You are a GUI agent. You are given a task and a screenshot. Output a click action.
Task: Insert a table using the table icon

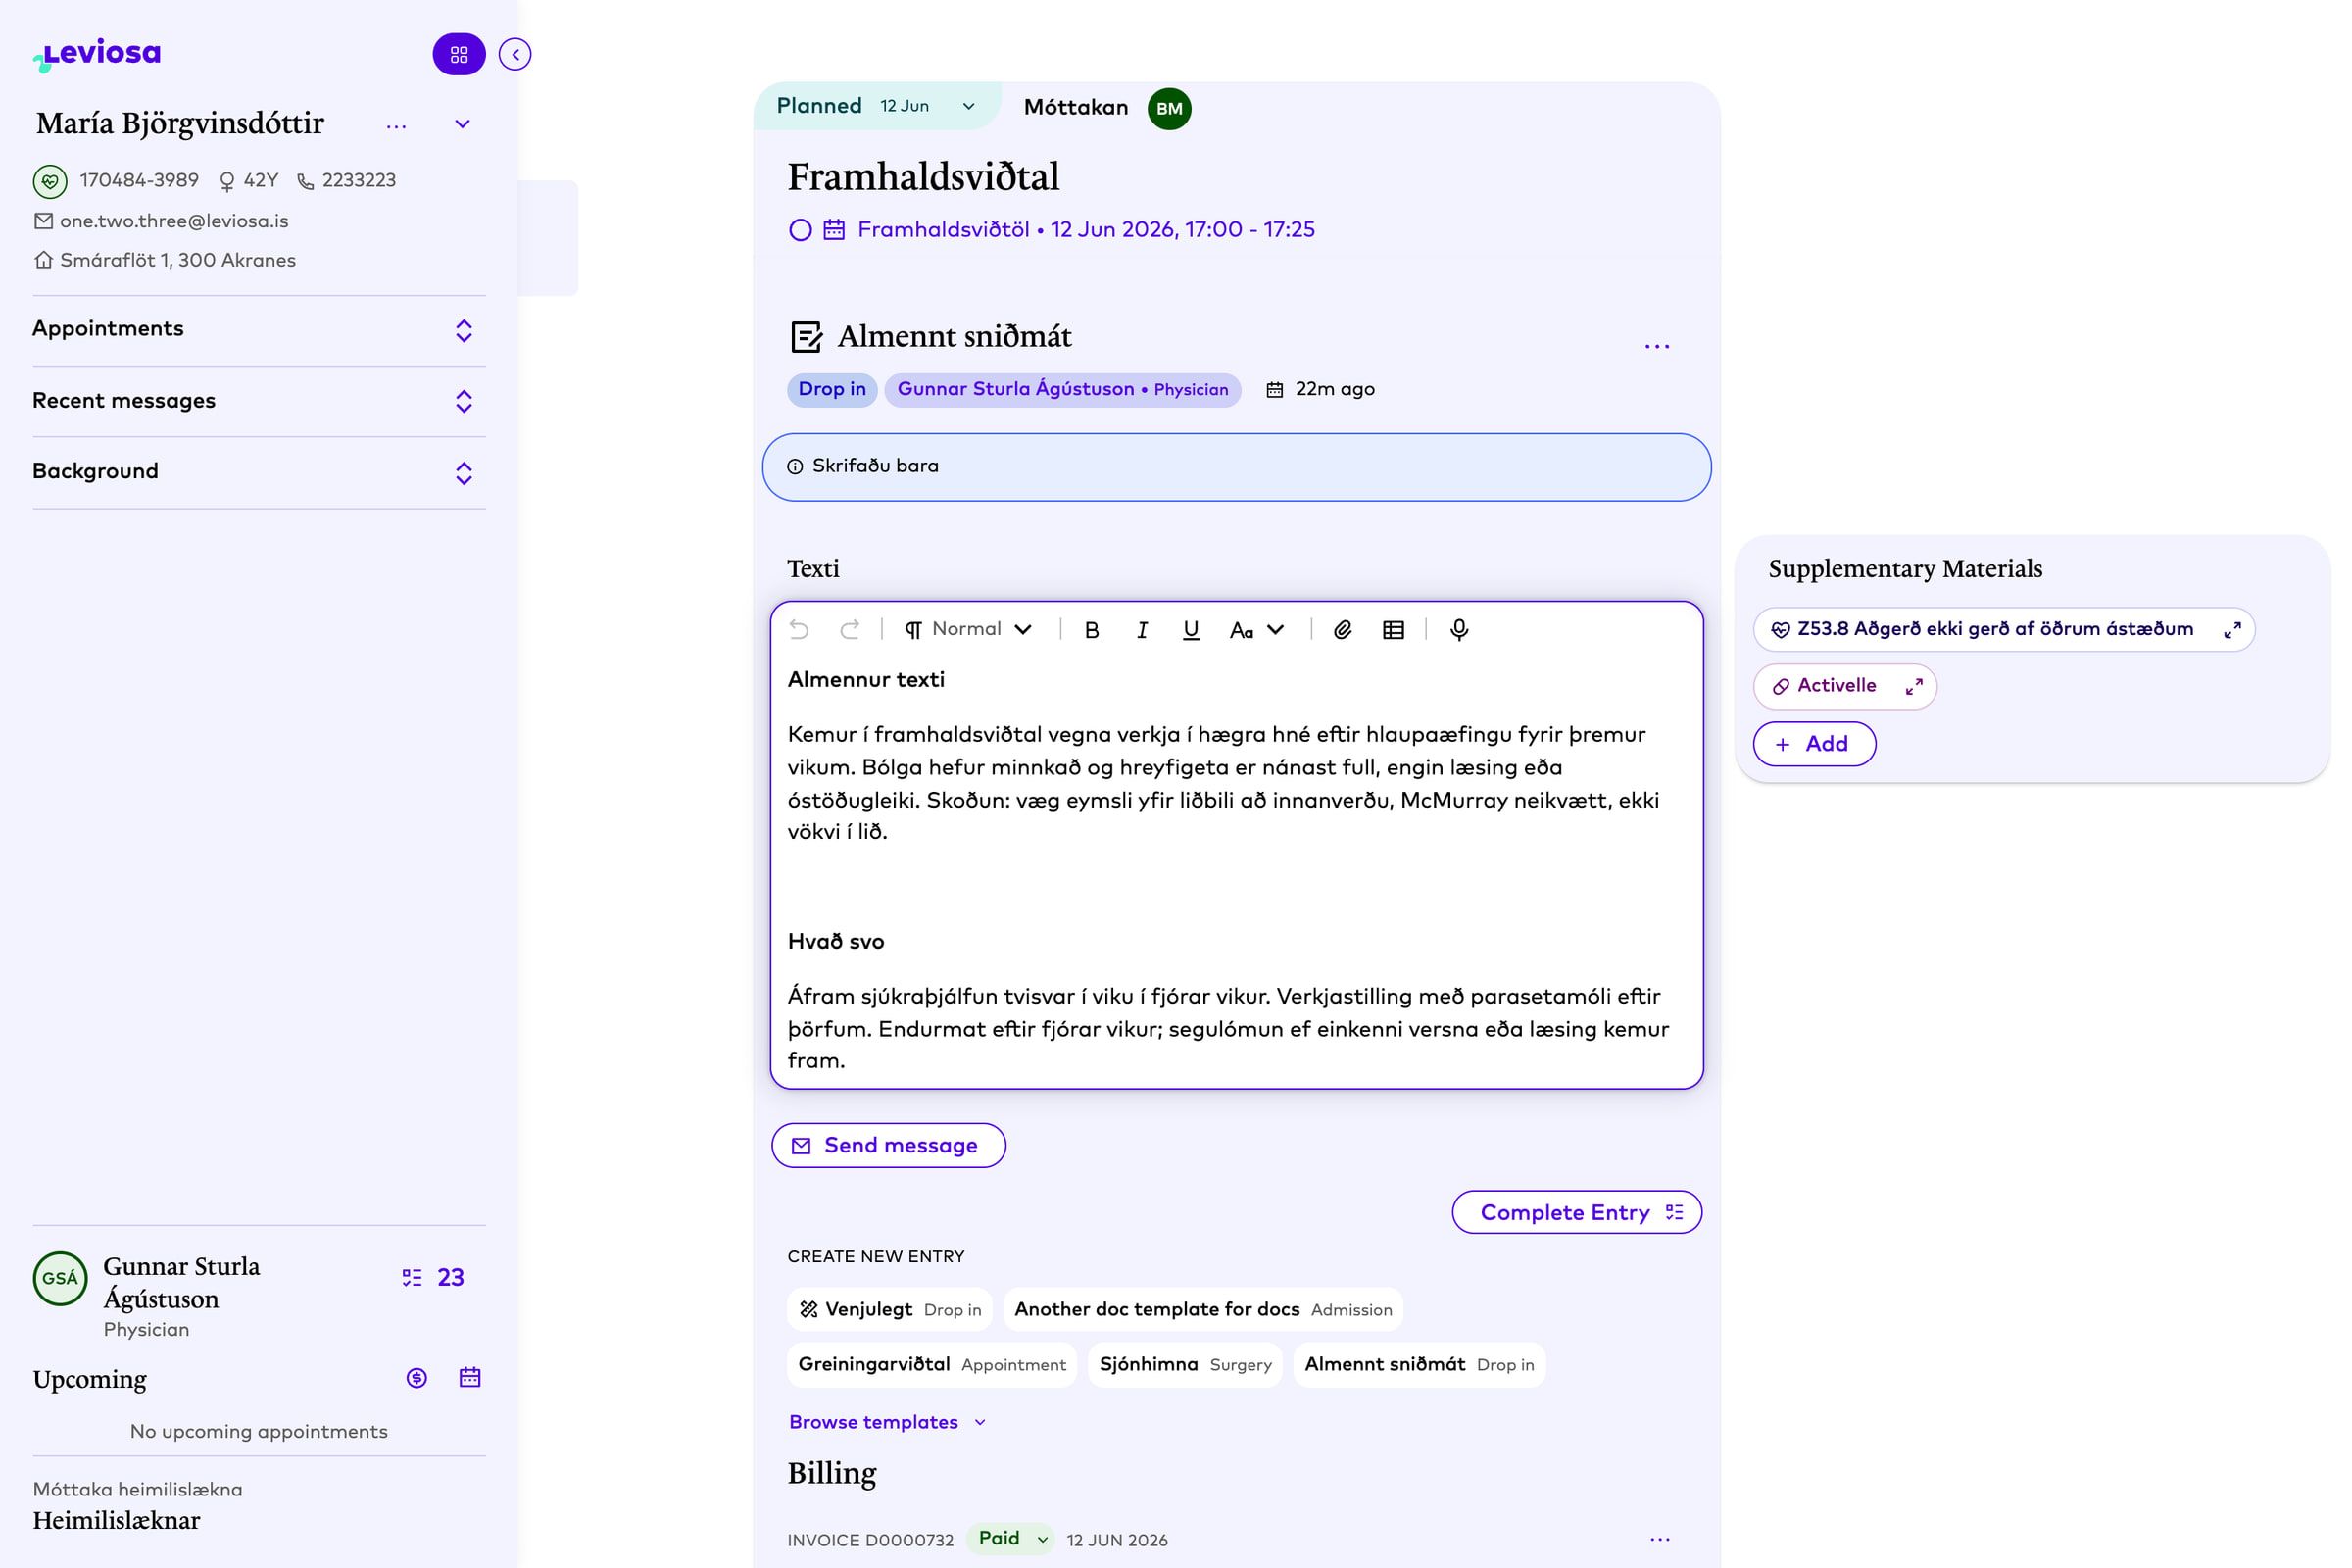point(1394,630)
